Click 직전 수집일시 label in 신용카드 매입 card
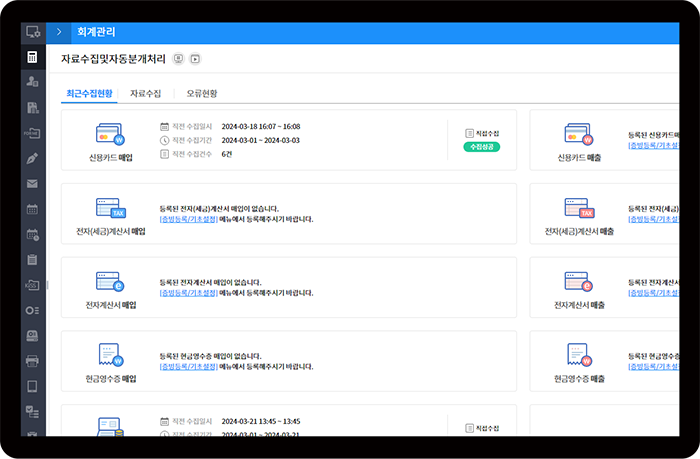The width and height of the screenshot is (700, 459). pos(192,126)
